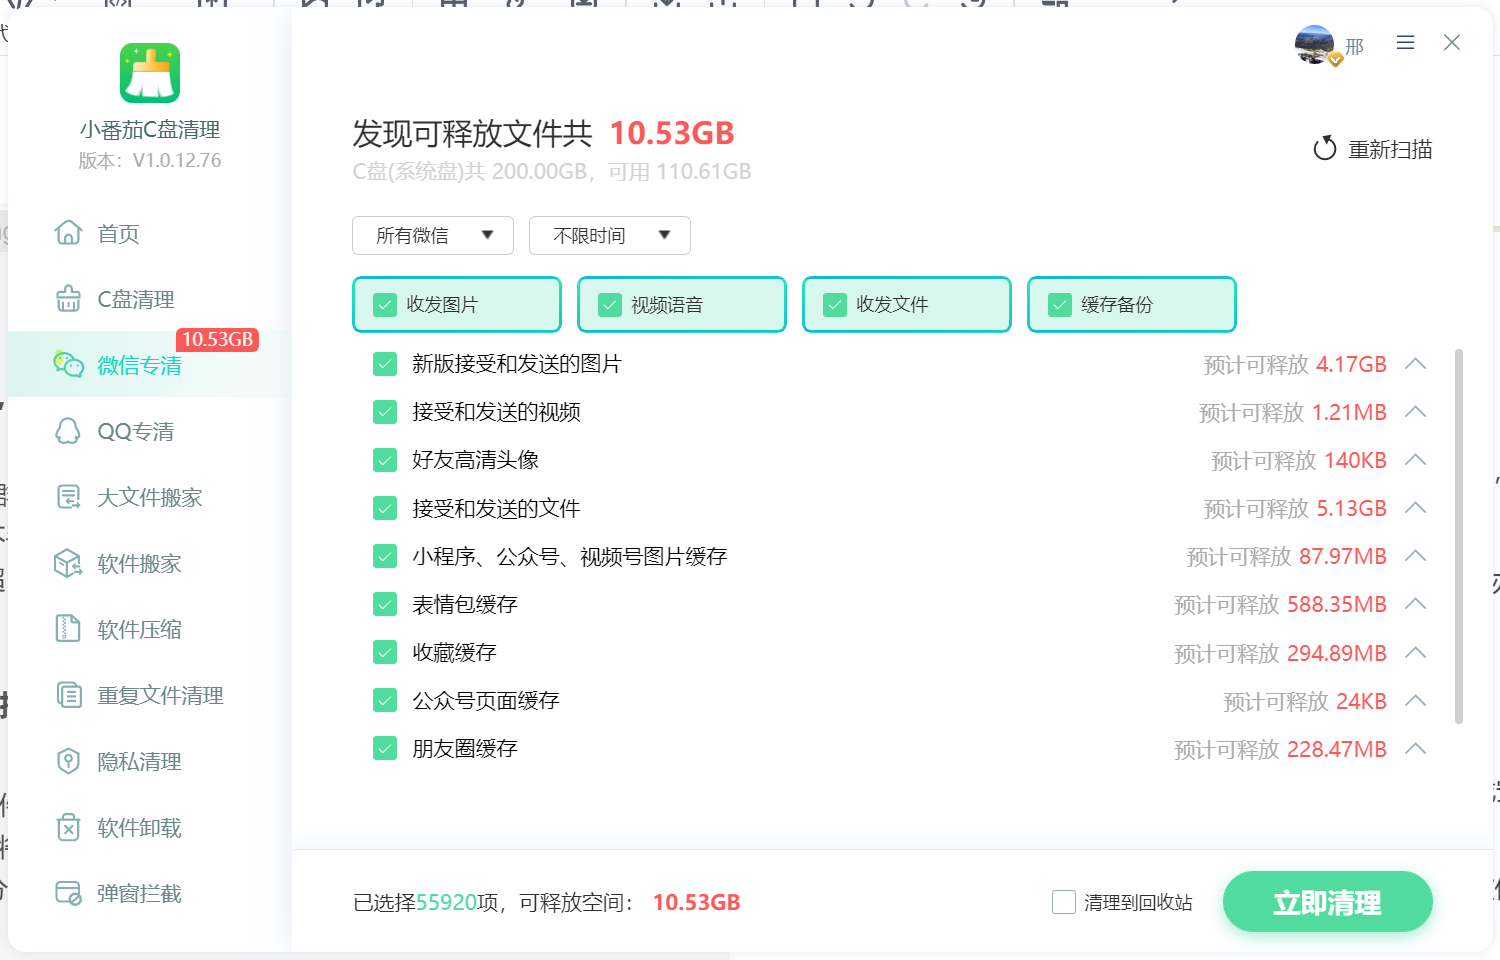
Task: Click the 邢 username label
Action: (1355, 46)
